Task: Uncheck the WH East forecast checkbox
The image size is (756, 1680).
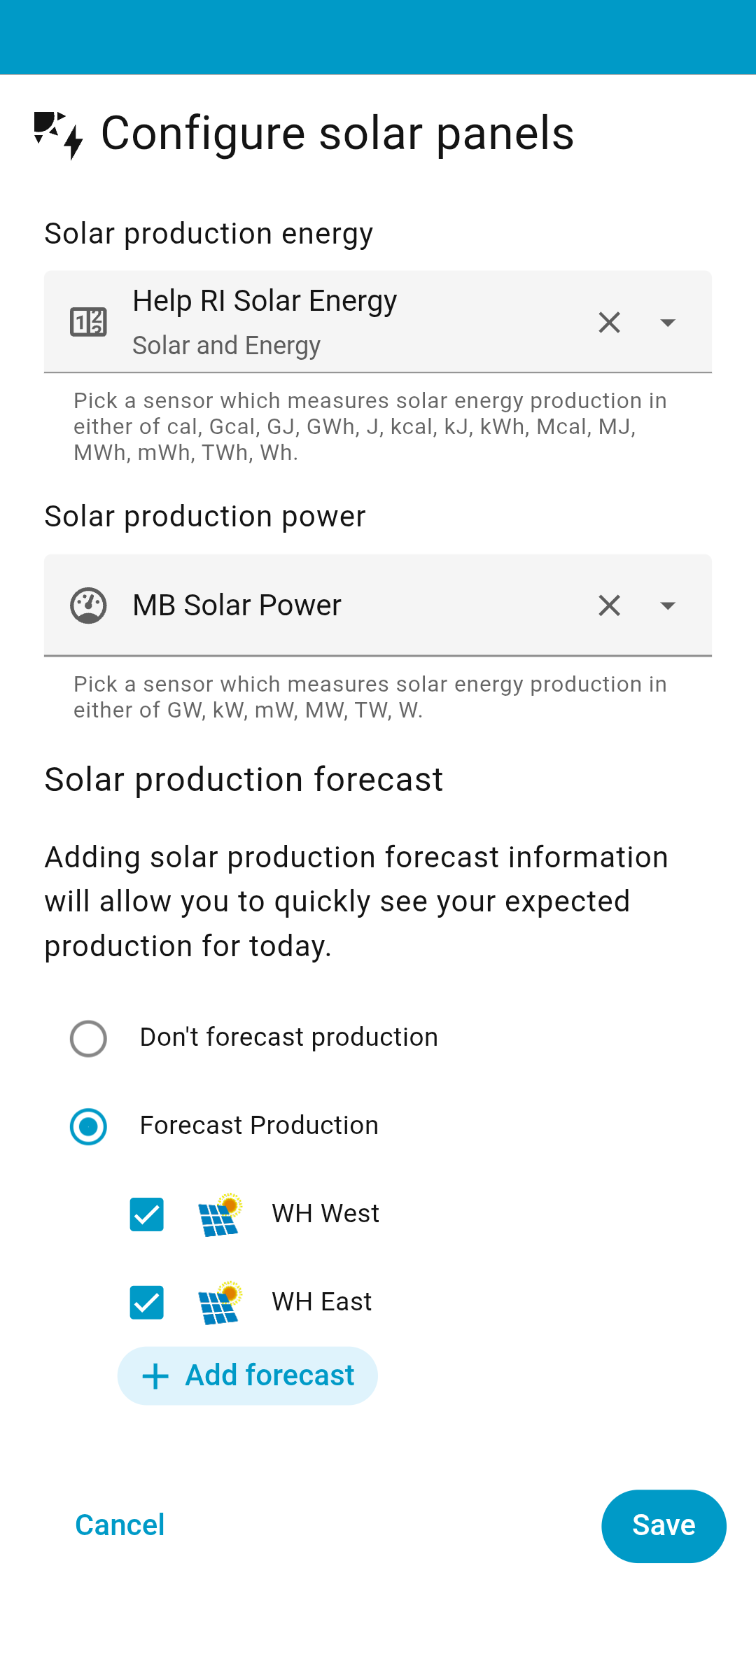Action: 147,1303
